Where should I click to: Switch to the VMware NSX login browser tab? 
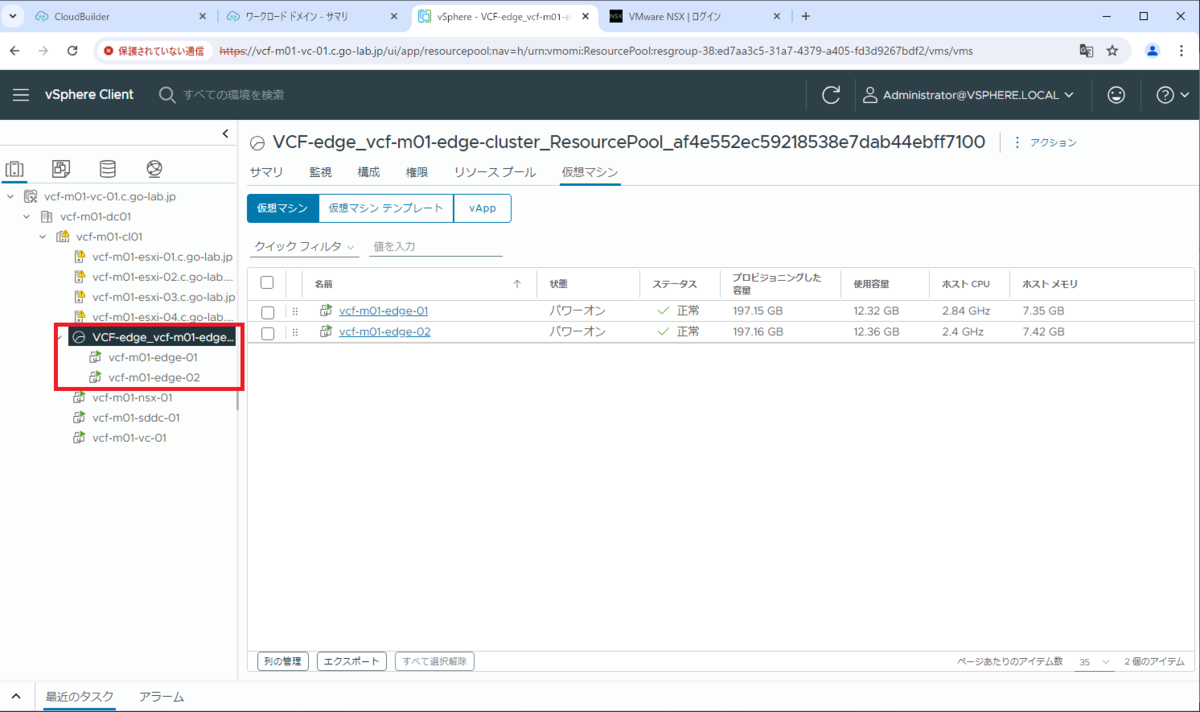pos(693,17)
